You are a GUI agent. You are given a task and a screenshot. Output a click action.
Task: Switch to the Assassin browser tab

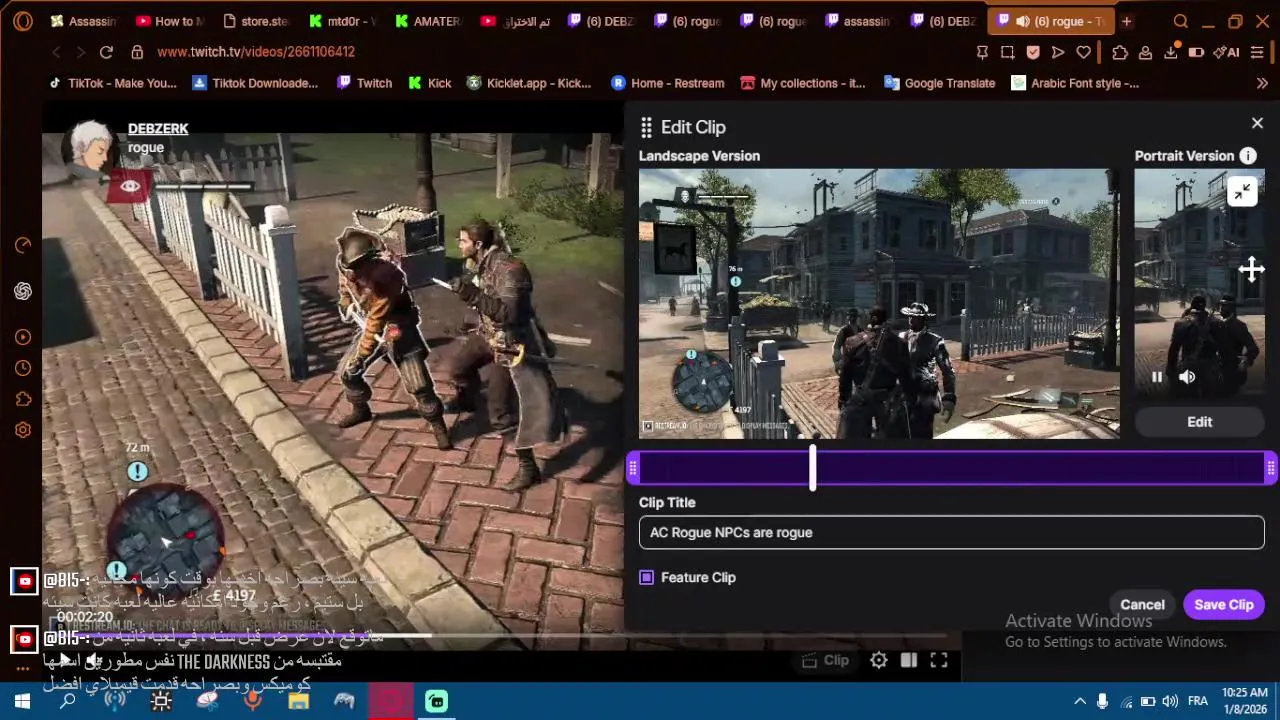point(82,21)
